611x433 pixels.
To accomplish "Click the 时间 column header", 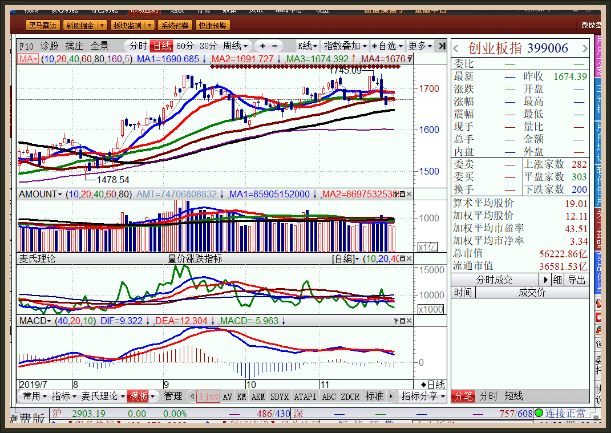I will point(463,292).
